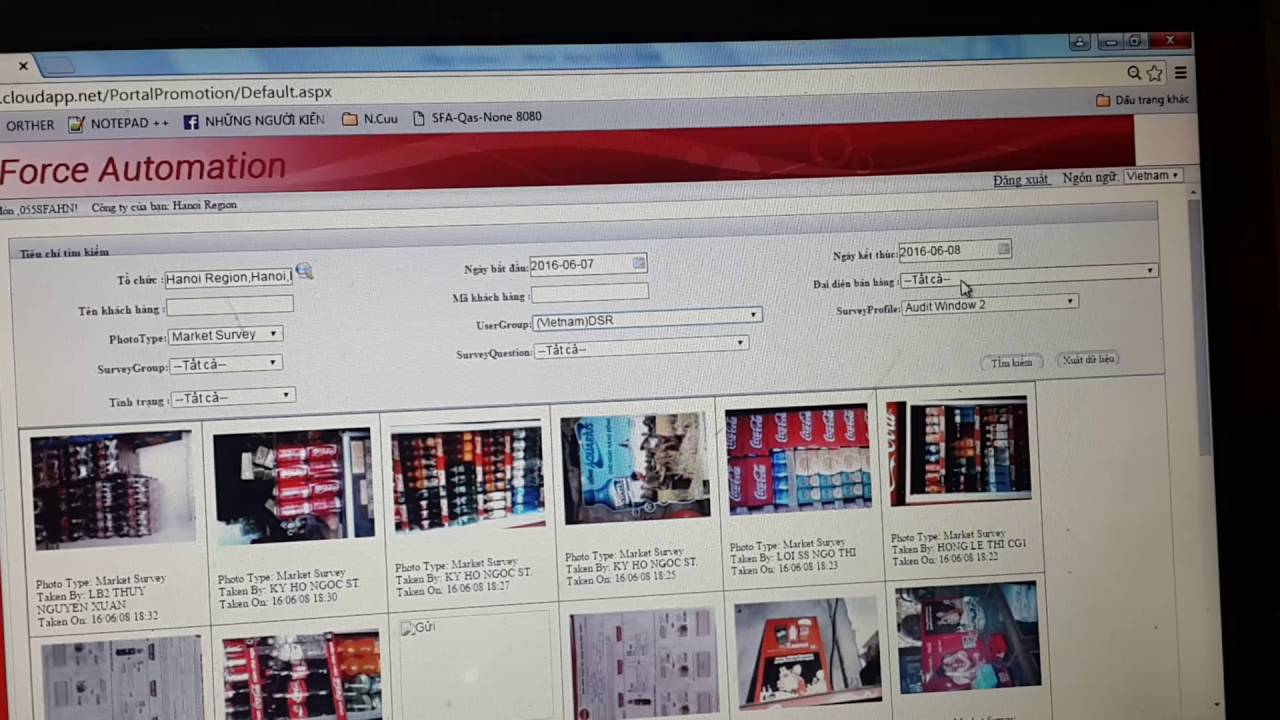Expand the Tình trạng dropdown
This screenshot has height=720, width=1280.
[233, 398]
